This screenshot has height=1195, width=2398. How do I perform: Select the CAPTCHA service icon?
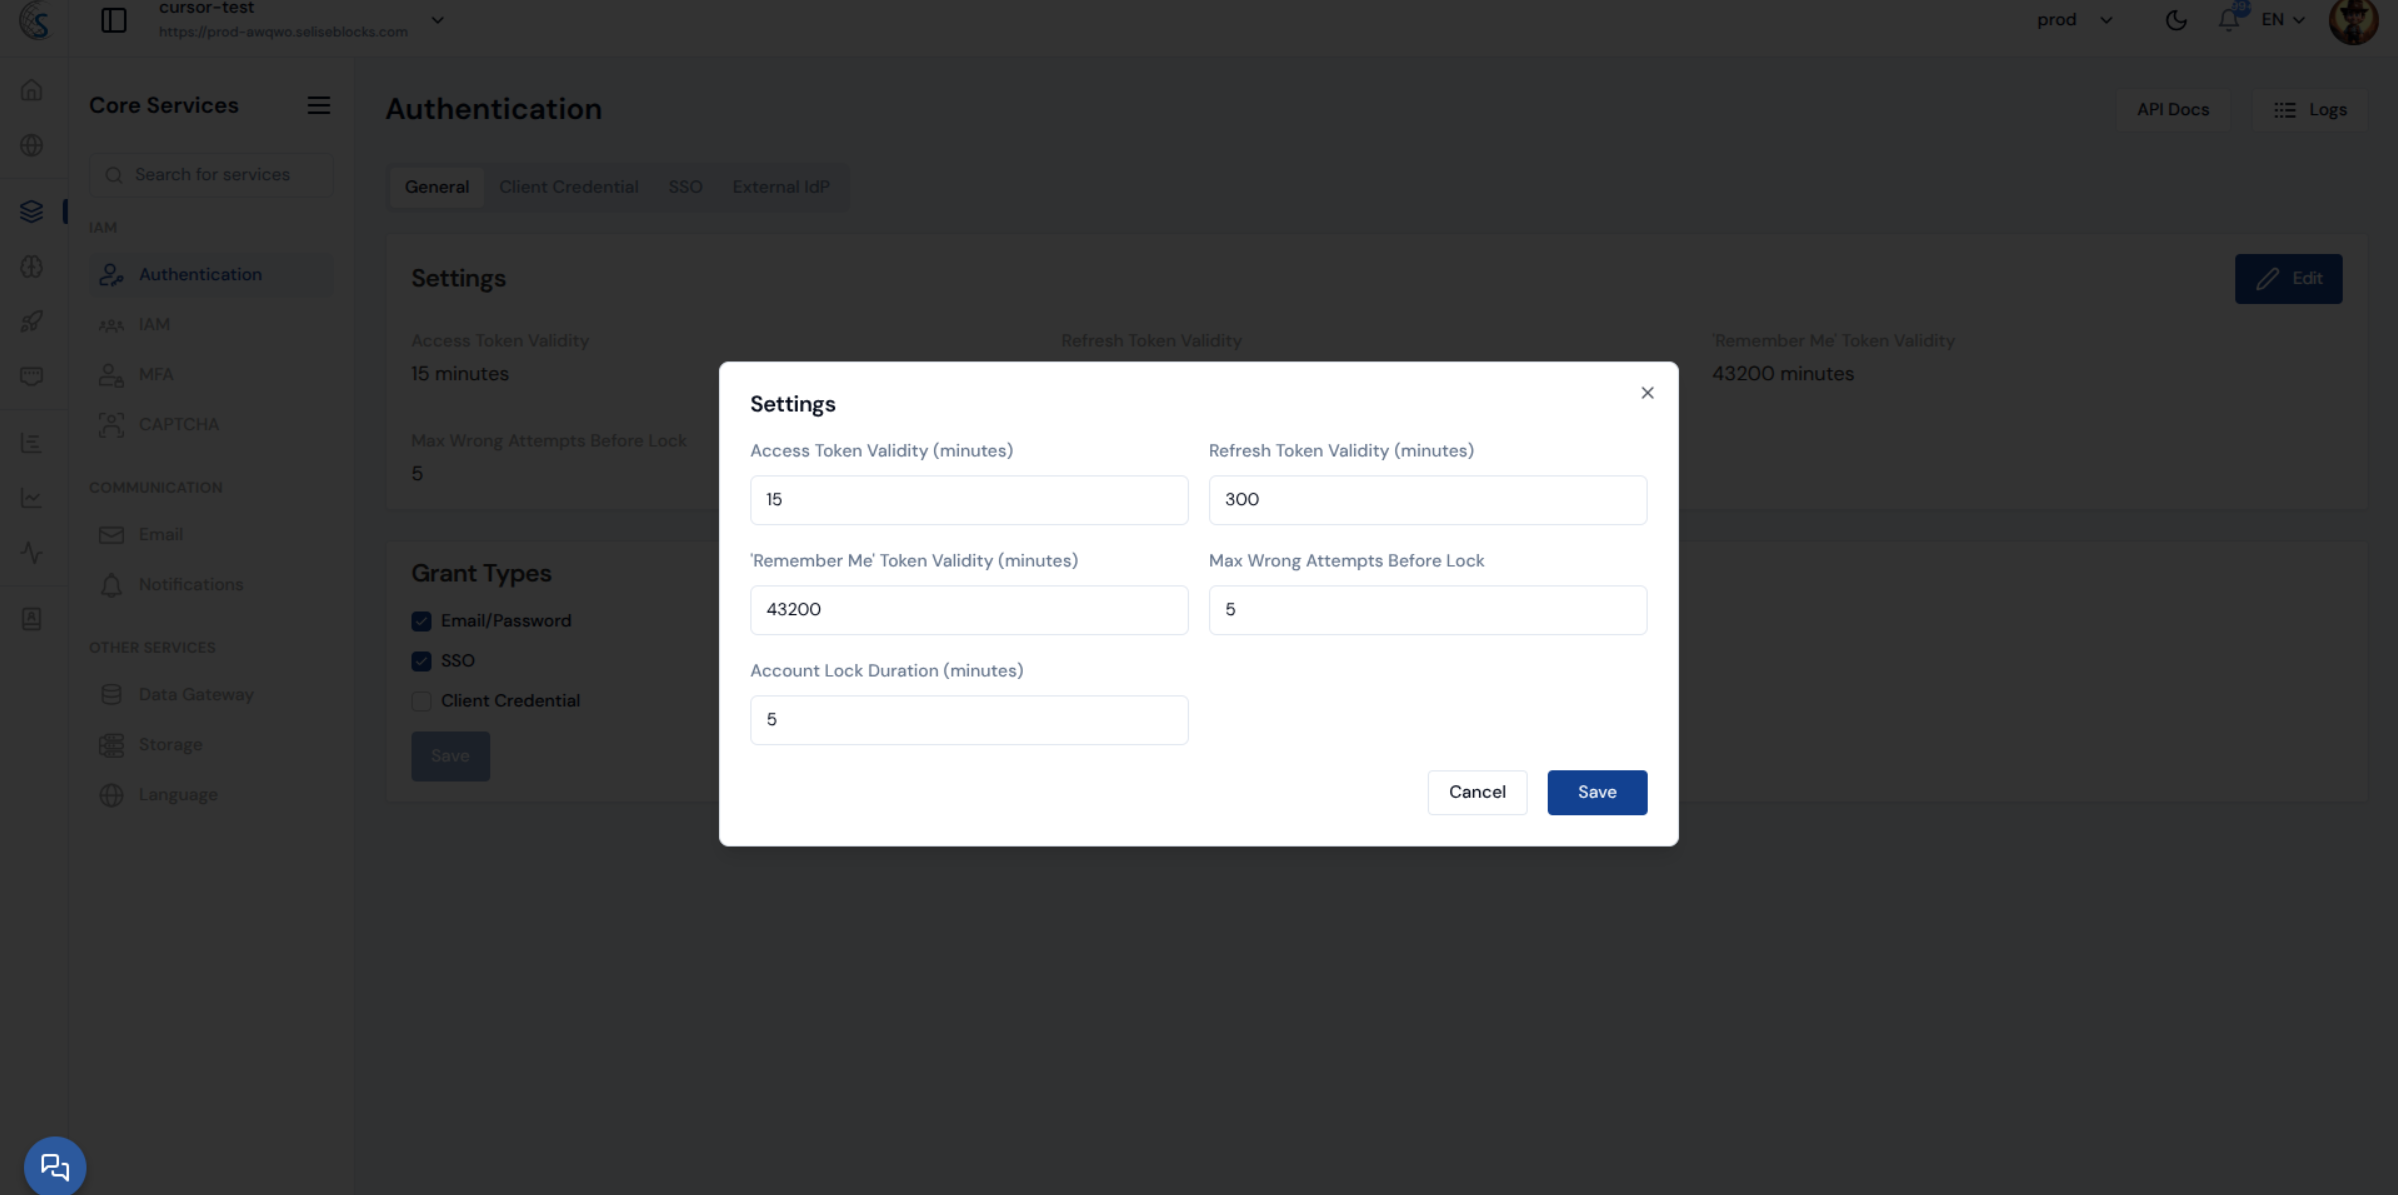[x=112, y=424]
